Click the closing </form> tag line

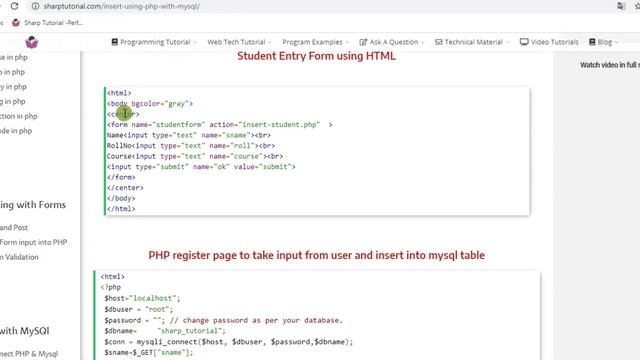click(x=121, y=177)
